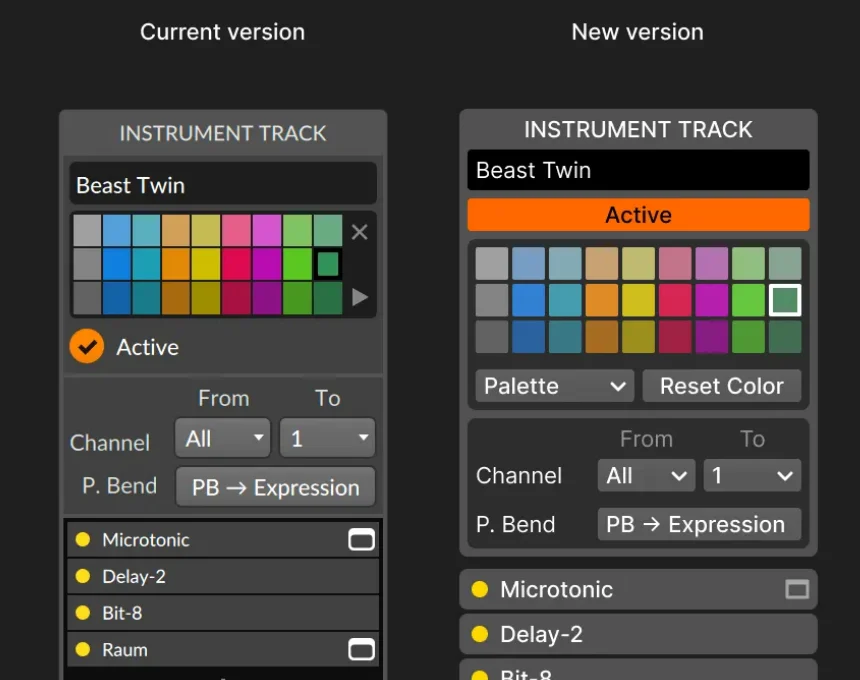Open Channel To '1' dropdown in Current version
860x680 pixels.
pos(327,438)
